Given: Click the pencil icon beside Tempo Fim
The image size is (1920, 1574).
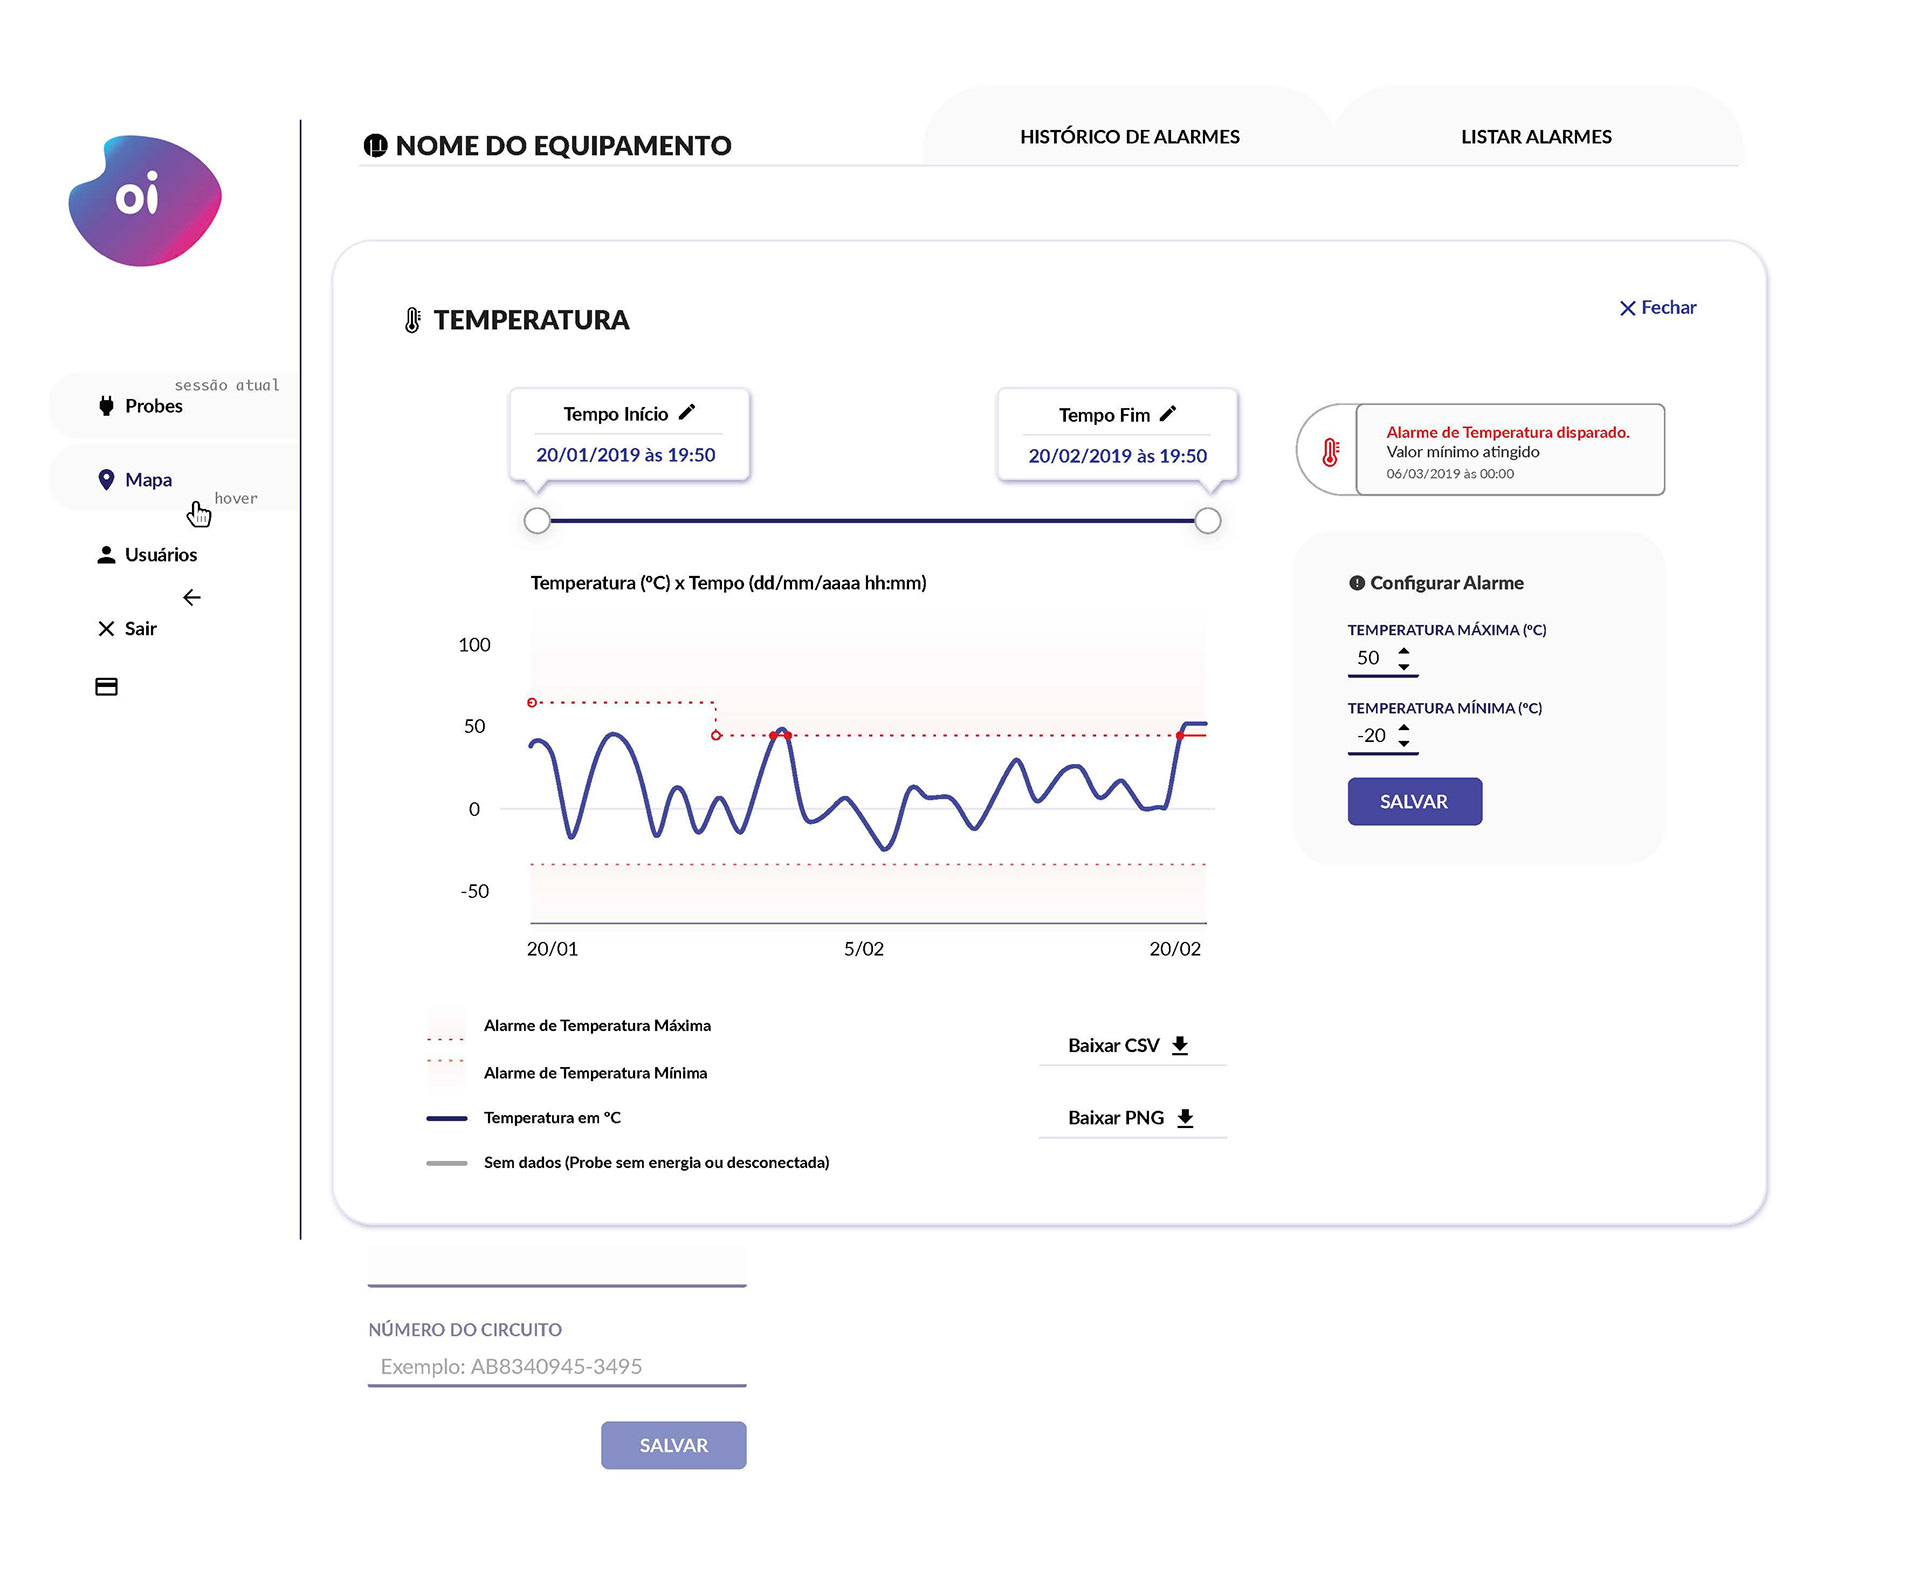Looking at the screenshot, I should pyautogui.click(x=1168, y=413).
